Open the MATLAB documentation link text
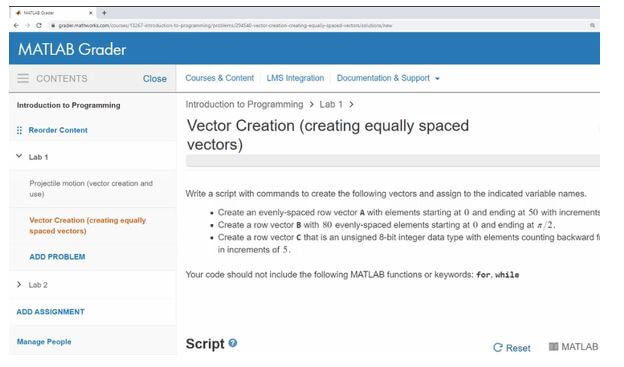The width and height of the screenshot is (624, 367). click(579, 347)
